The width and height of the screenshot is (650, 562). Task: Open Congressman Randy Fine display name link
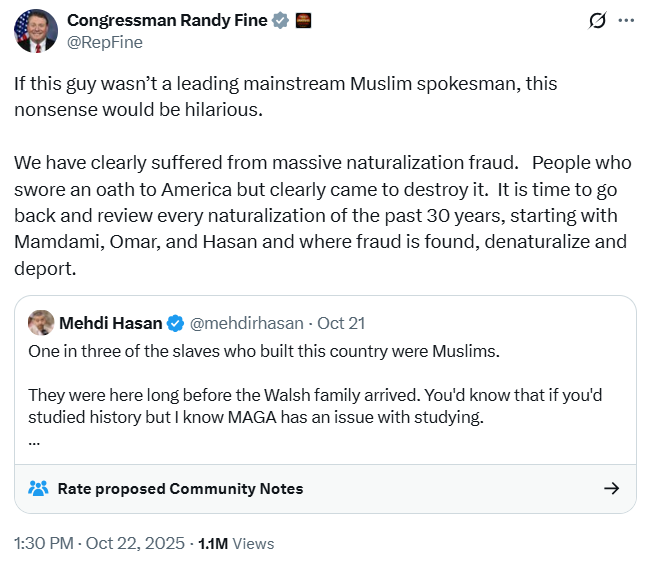point(166,20)
